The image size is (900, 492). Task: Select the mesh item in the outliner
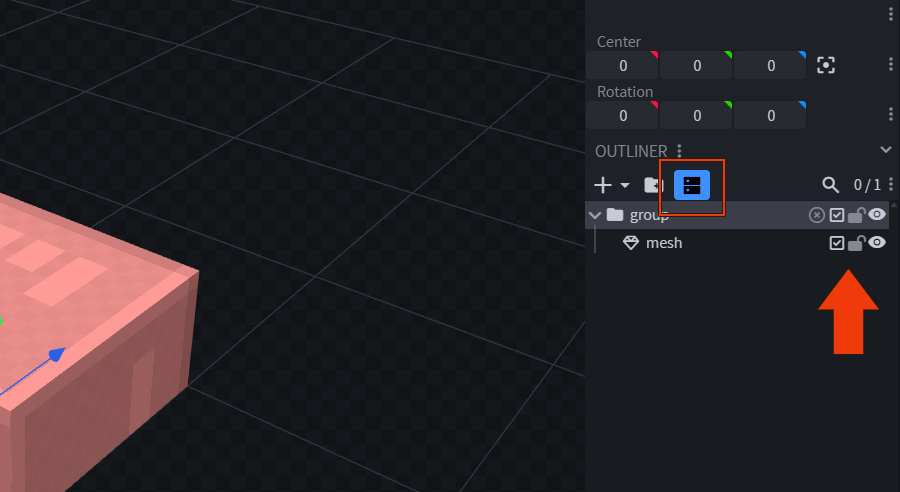tap(664, 243)
